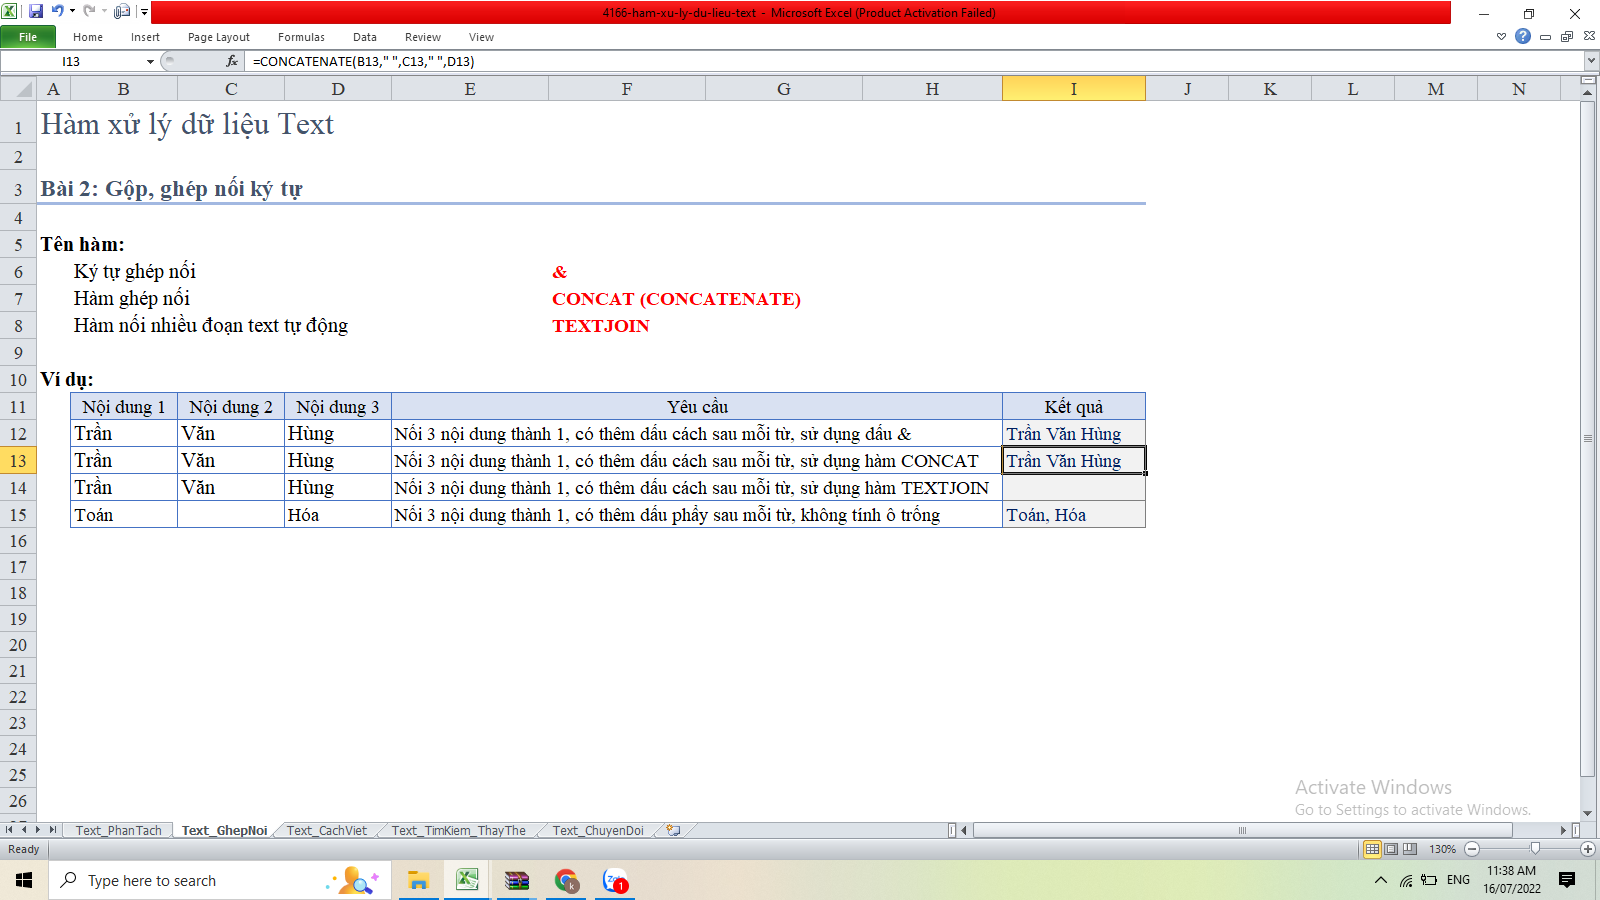Viewport: 1600px width, 900px height.
Task: Click the battery tray icon
Action: tap(1429, 880)
